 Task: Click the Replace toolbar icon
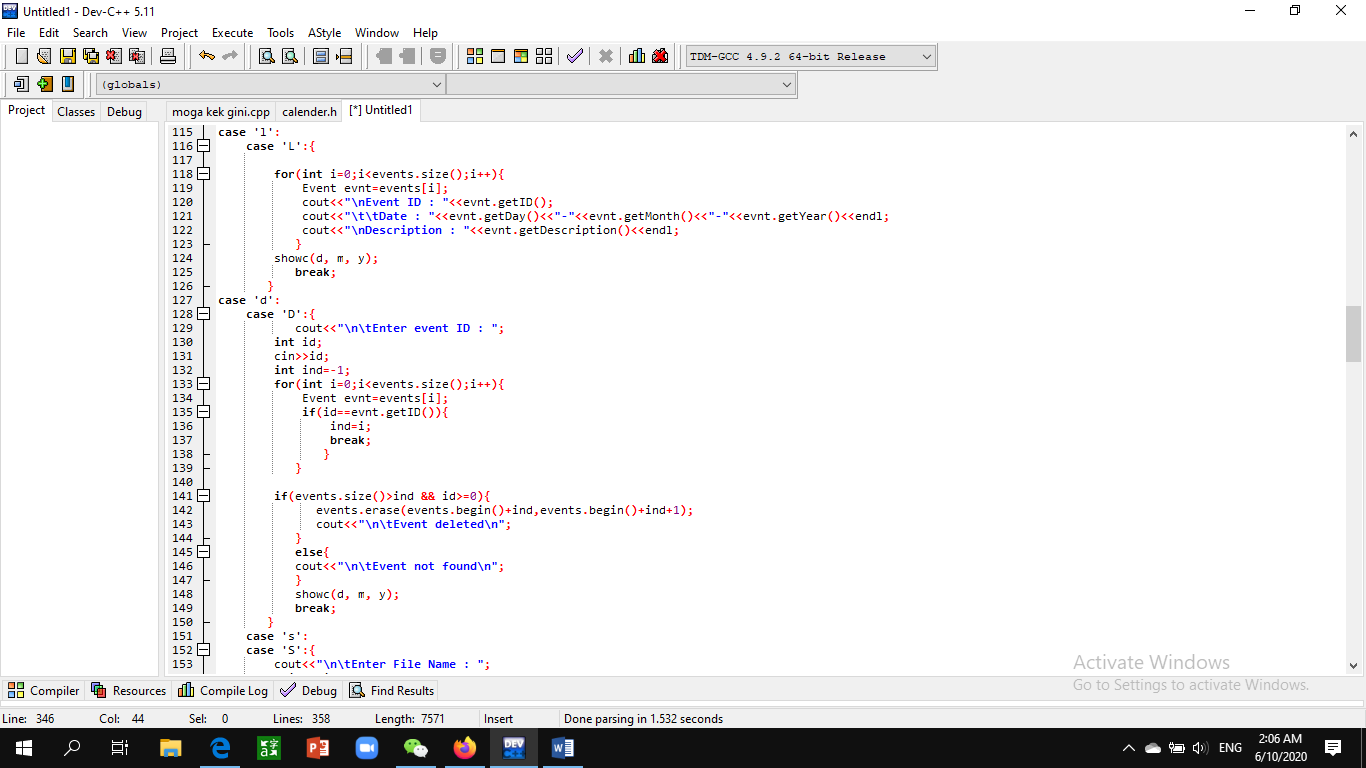pos(290,56)
